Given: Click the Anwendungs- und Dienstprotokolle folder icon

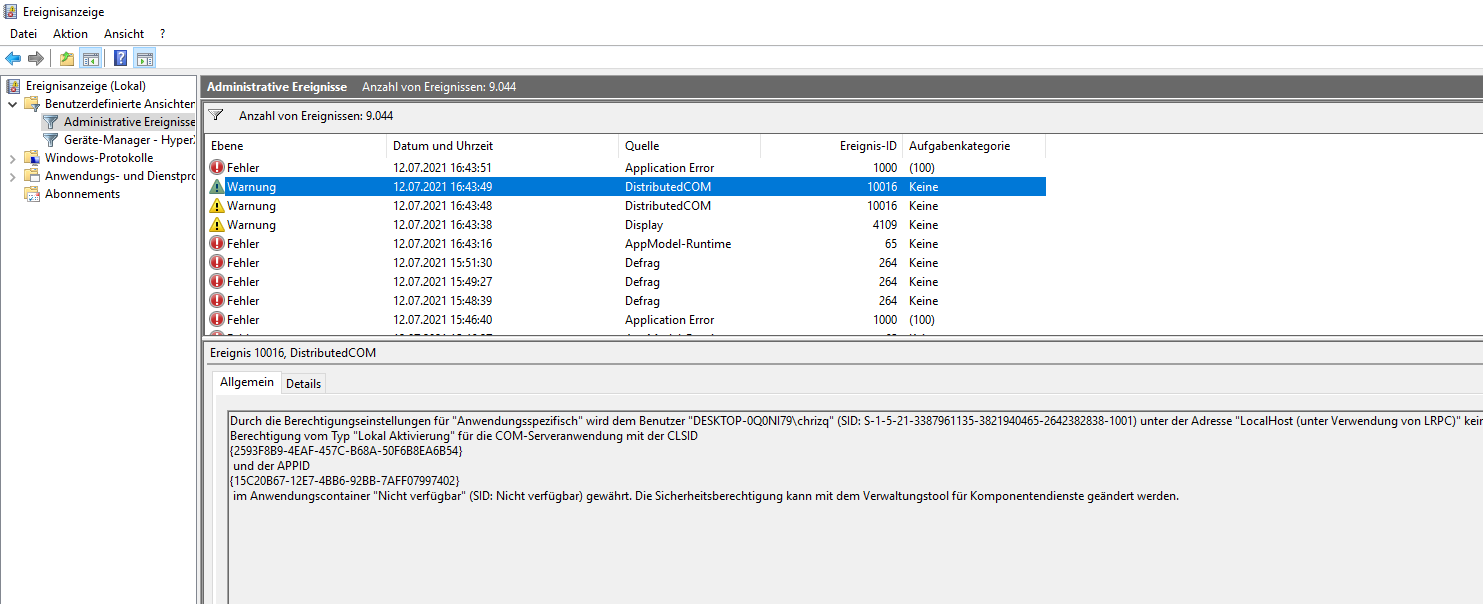Looking at the screenshot, I should pos(32,176).
